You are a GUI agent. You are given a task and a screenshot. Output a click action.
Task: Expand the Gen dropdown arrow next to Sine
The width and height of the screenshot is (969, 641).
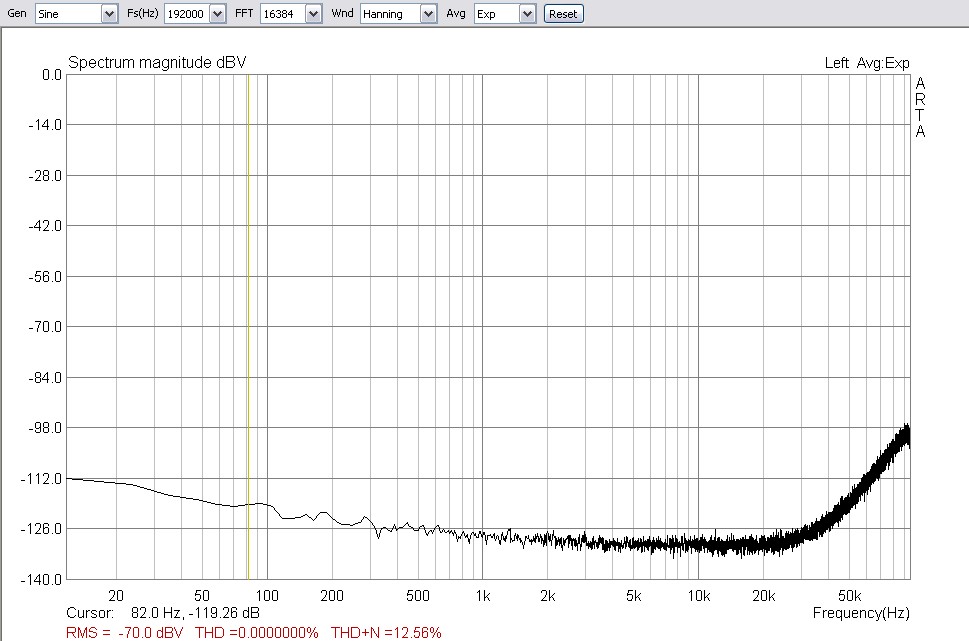click(109, 14)
